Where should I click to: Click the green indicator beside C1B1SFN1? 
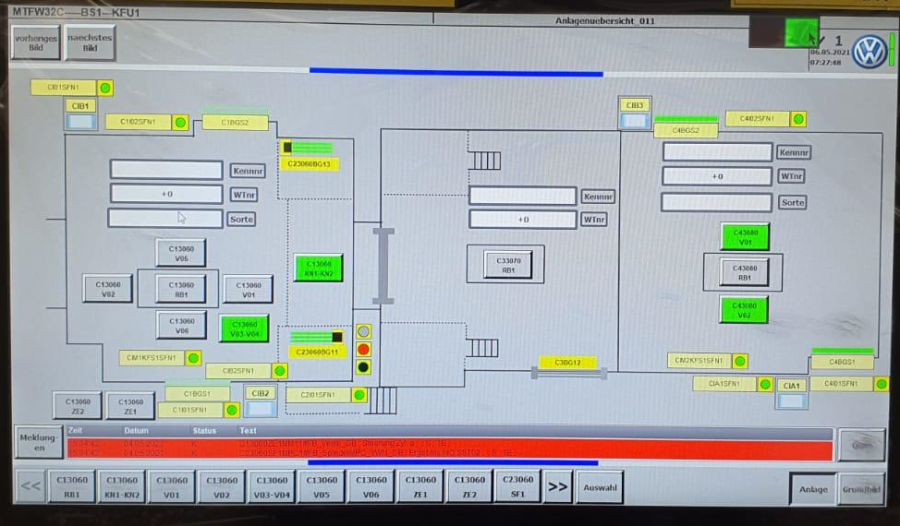click(x=105, y=88)
